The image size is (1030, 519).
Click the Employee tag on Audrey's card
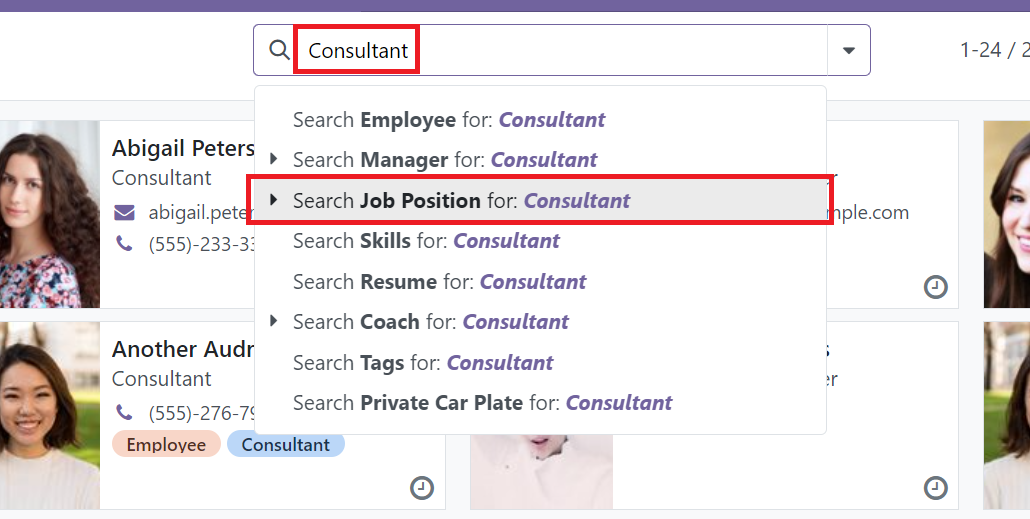pyautogui.click(x=166, y=445)
